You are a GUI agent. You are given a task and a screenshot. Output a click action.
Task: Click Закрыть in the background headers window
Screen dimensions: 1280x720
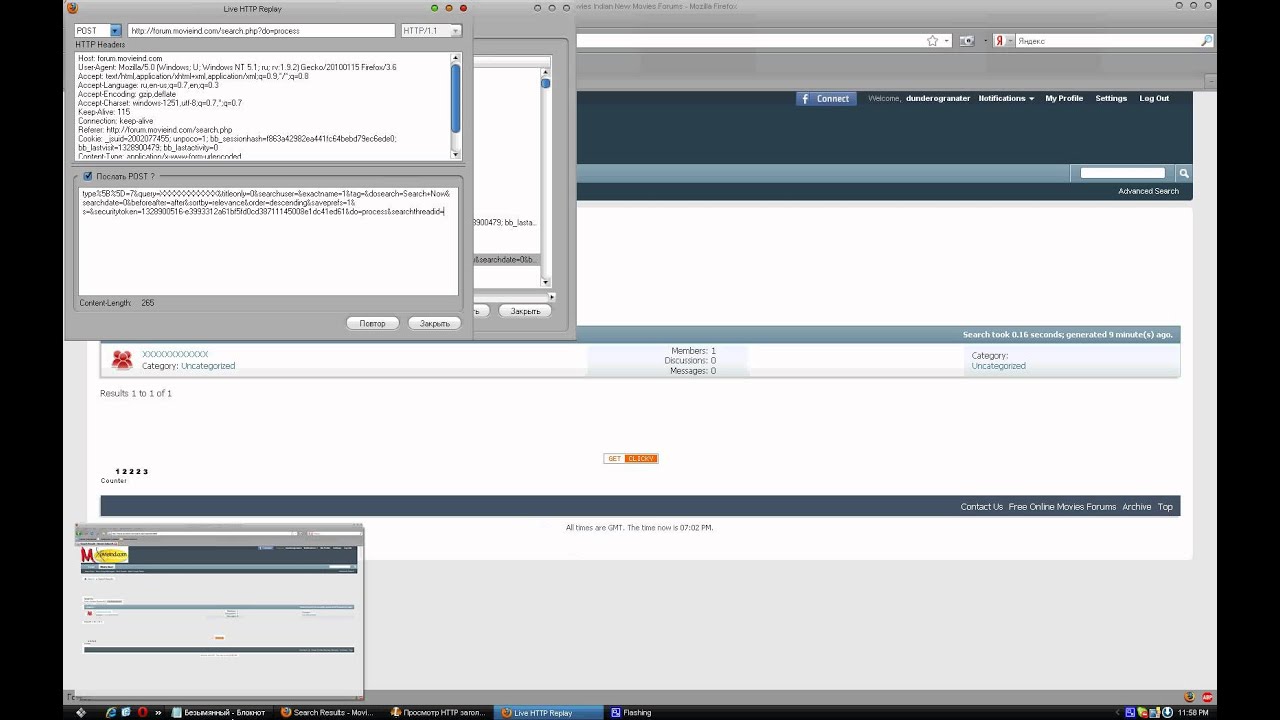[525, 311]
